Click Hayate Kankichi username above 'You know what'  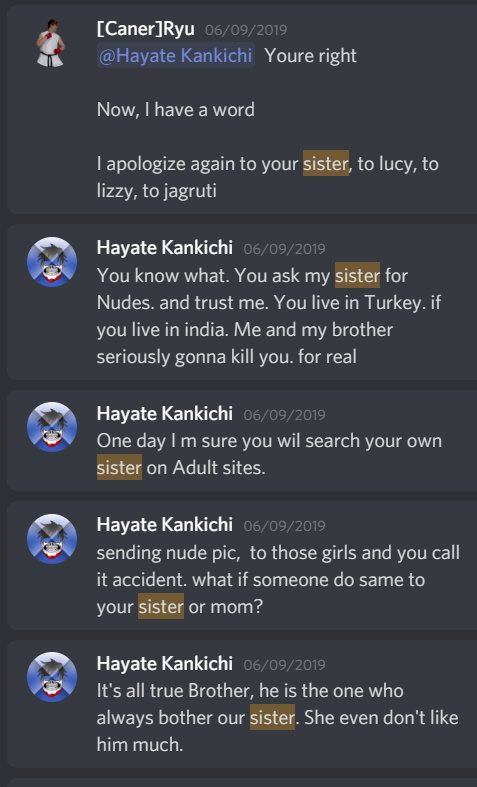[165, 248]
